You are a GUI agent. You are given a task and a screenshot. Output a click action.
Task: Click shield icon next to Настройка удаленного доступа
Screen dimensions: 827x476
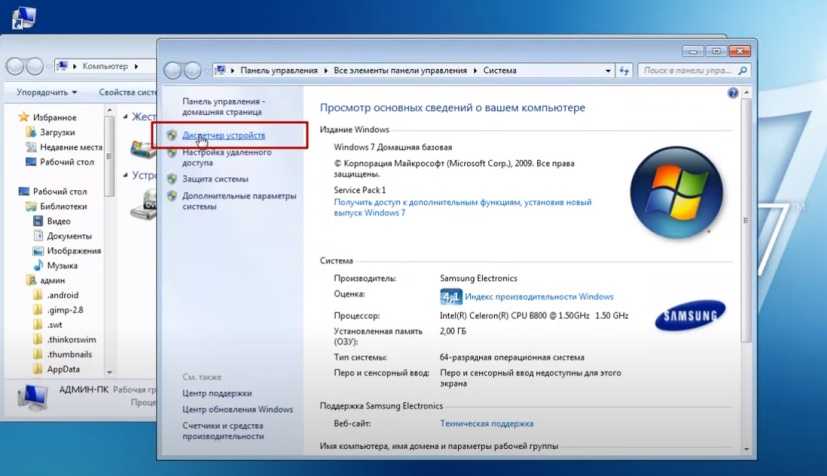click(x=172, y=152)
